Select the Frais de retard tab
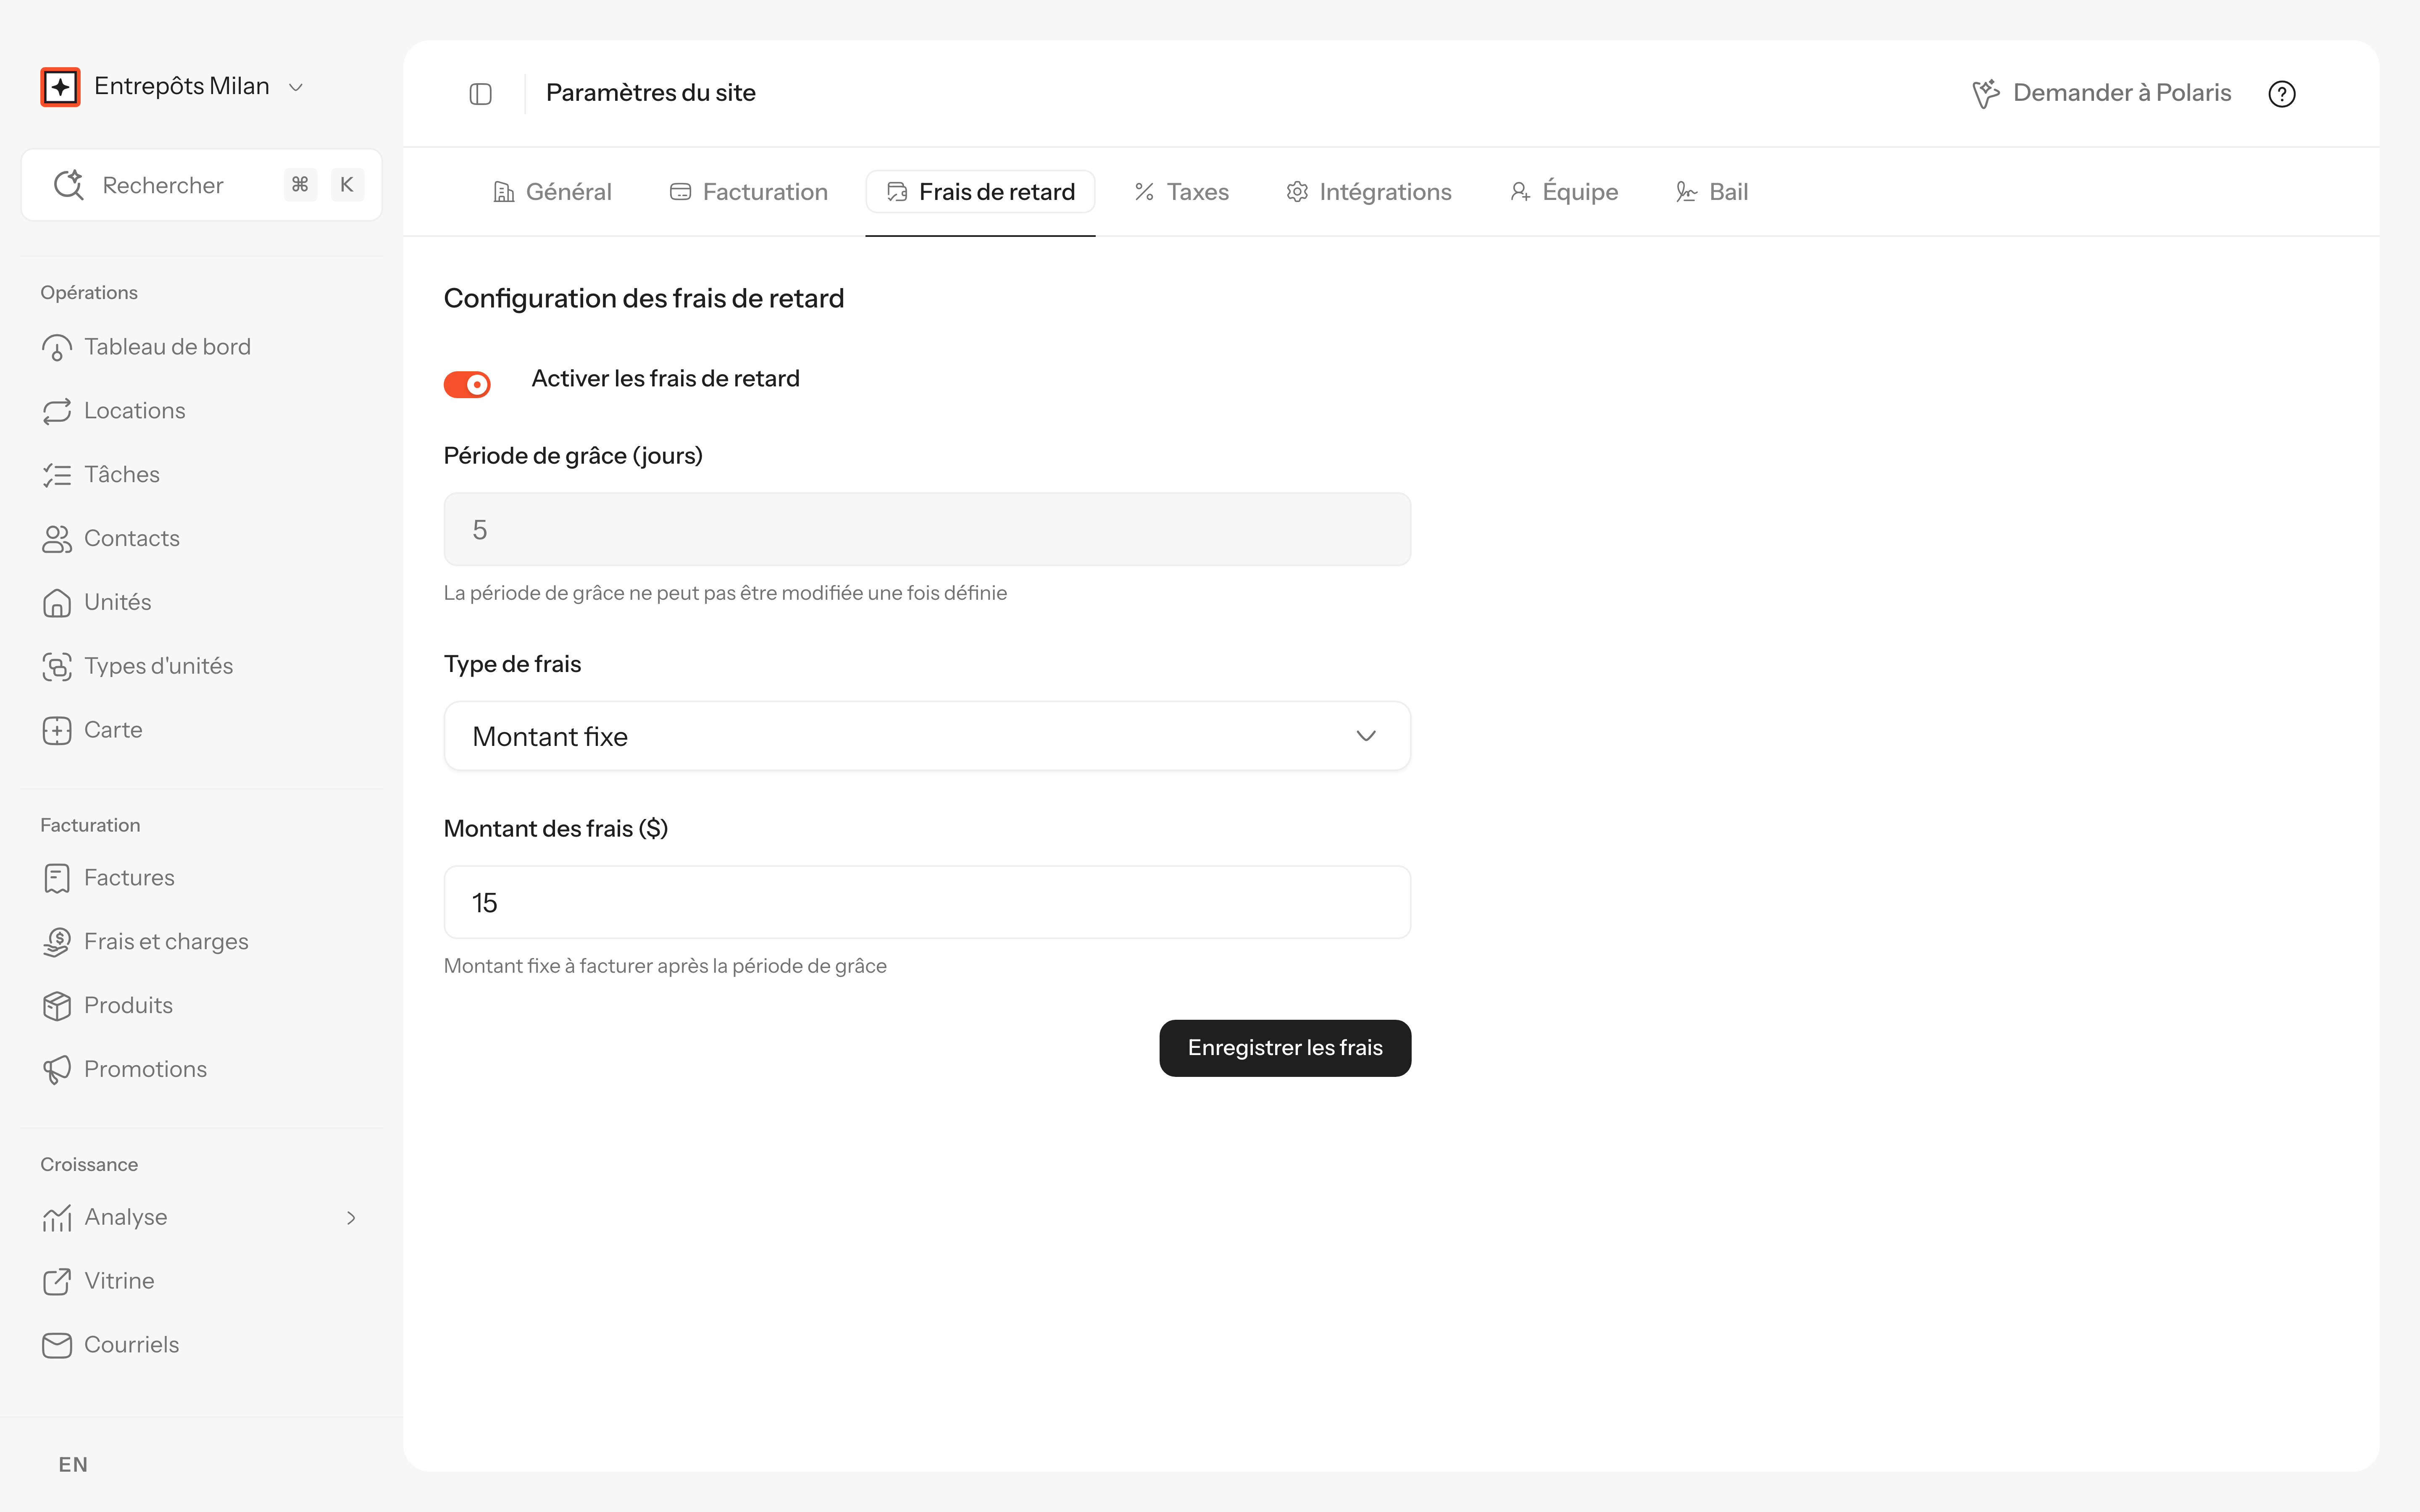The width and height of the screenshot is (2420, 1512). 980,192
